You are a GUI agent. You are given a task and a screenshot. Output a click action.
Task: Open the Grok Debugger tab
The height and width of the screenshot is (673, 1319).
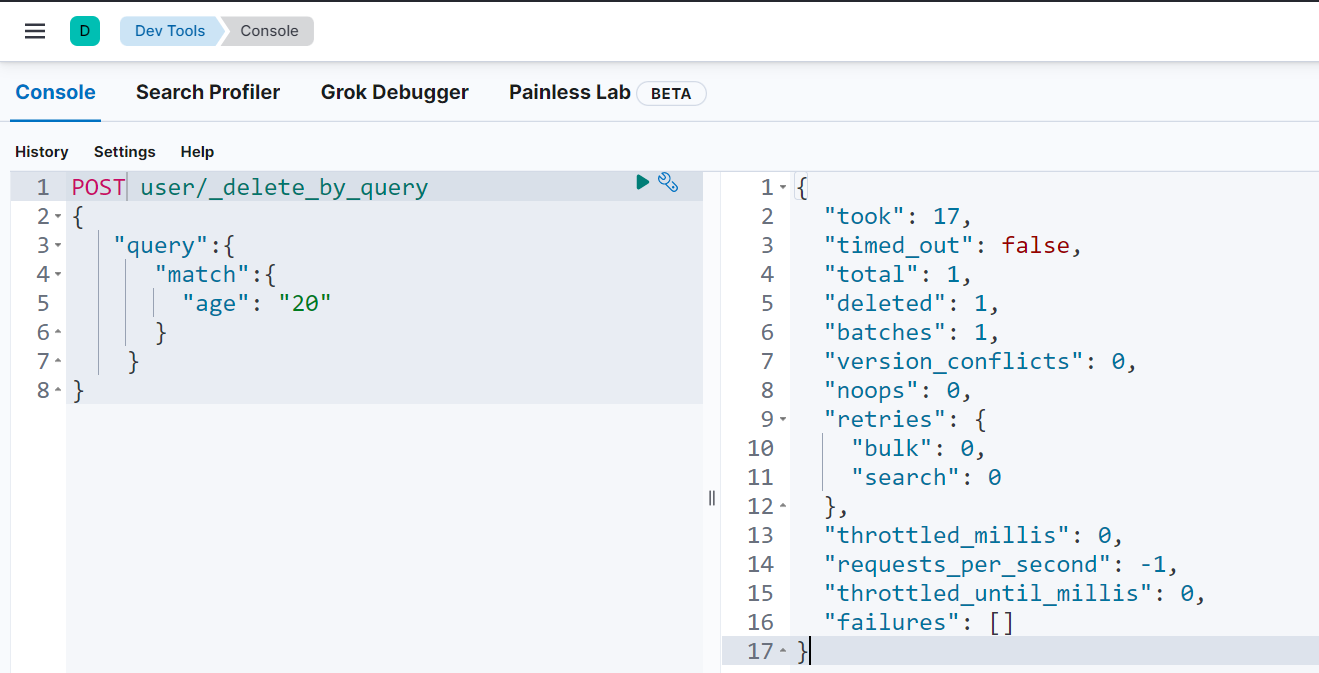click(x=394, y=93)
